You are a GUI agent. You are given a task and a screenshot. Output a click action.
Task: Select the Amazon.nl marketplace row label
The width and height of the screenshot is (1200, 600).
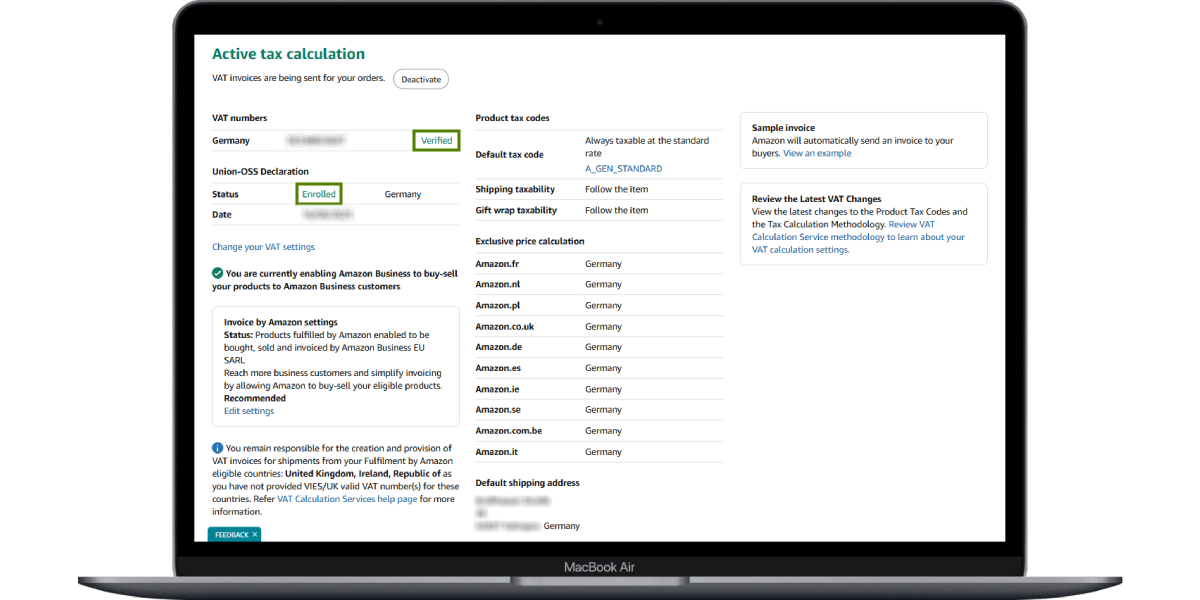pyautogui.click(x=497, y=285)
